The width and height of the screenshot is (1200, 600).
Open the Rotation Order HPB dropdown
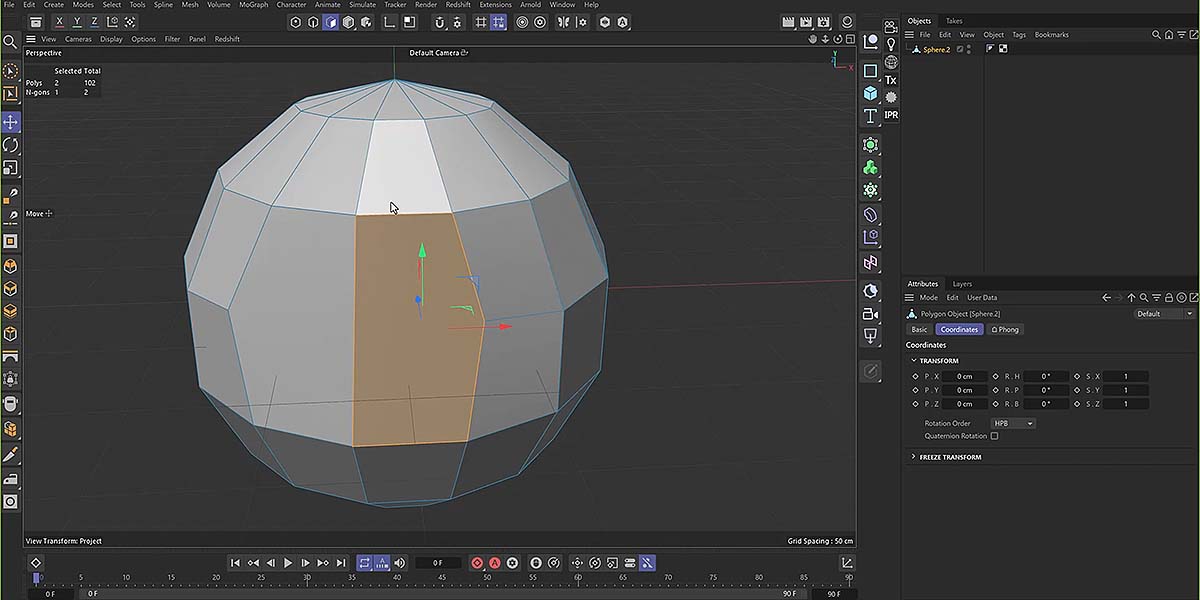(x=1013, y=423)
